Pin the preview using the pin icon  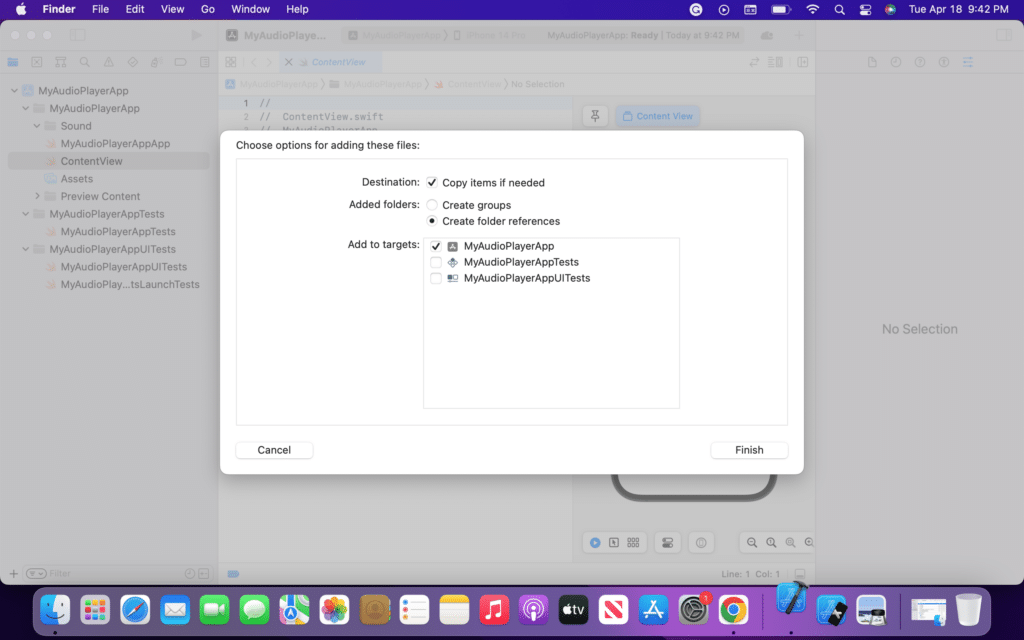(x=595, y=115)
